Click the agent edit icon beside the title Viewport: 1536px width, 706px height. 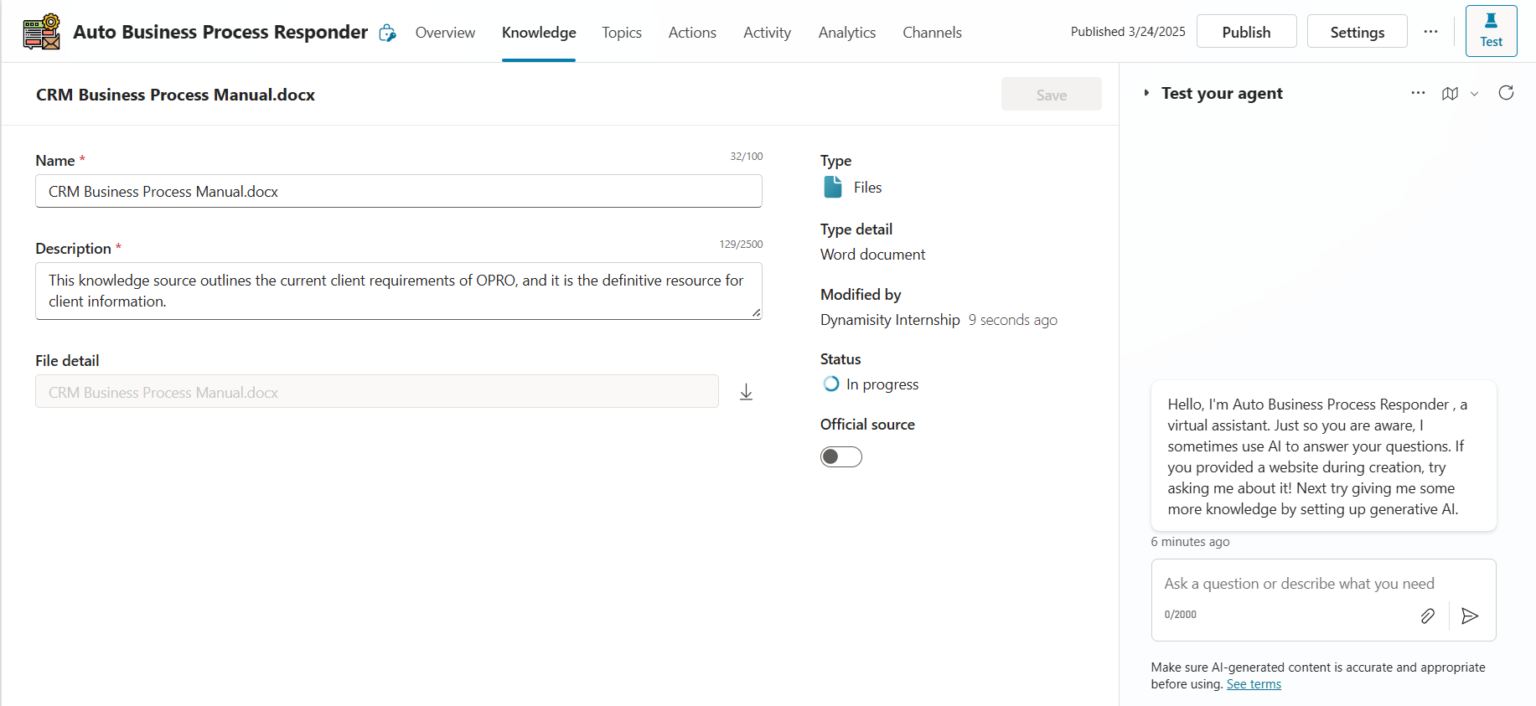tap(387, 33)
